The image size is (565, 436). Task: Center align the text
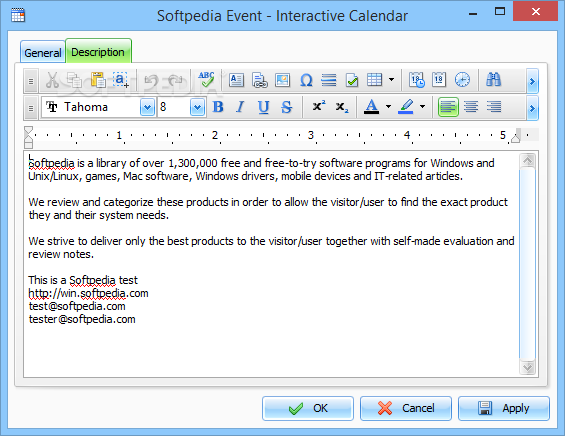pos(471,107)
